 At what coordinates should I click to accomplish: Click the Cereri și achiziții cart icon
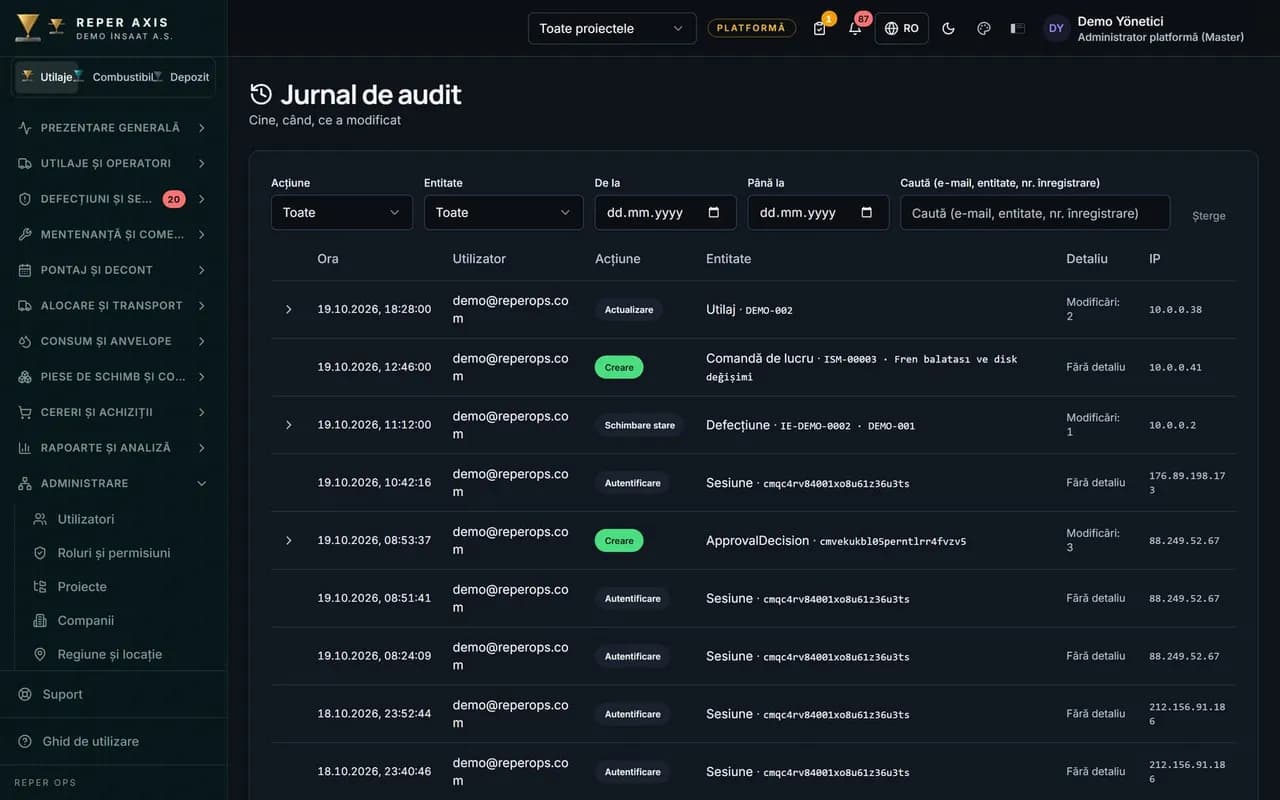click(x=25, y=412)
